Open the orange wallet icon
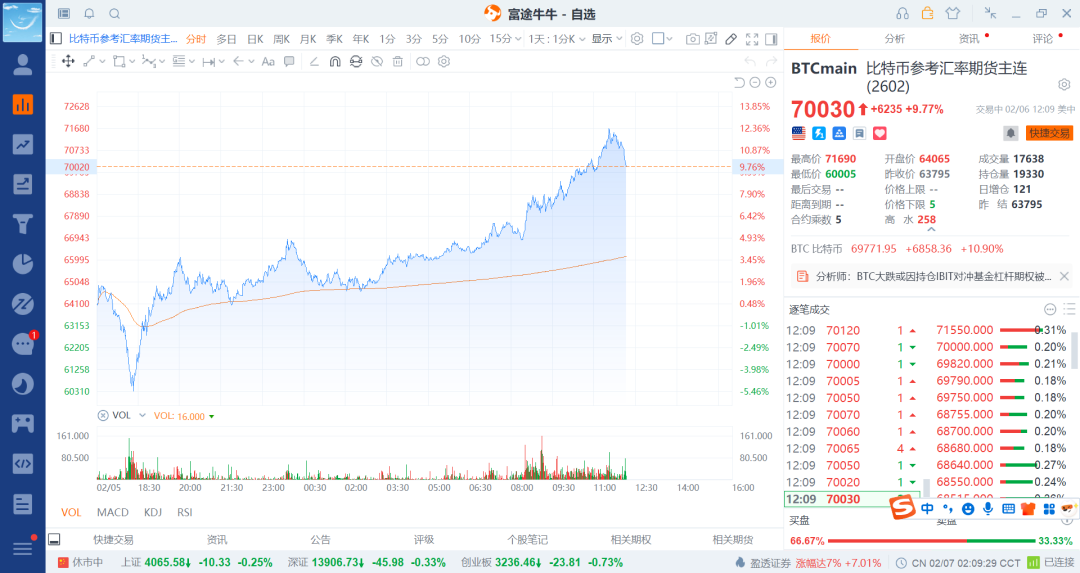This screenshot has width=1080, height=573. click(928, 13)
